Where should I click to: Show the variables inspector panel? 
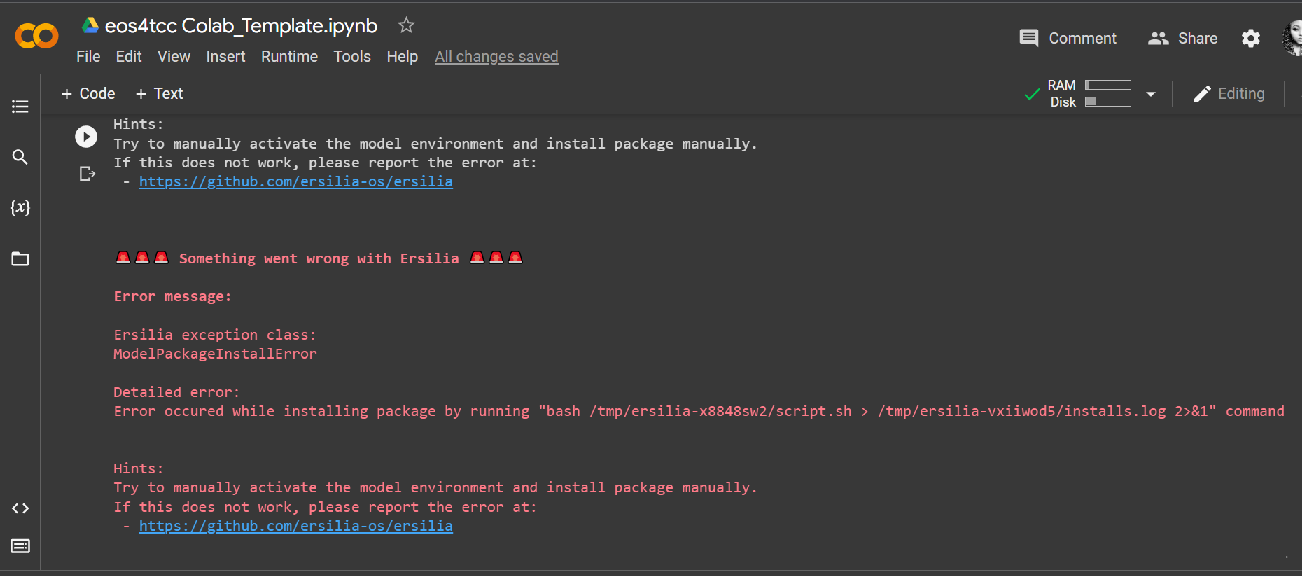20,207
